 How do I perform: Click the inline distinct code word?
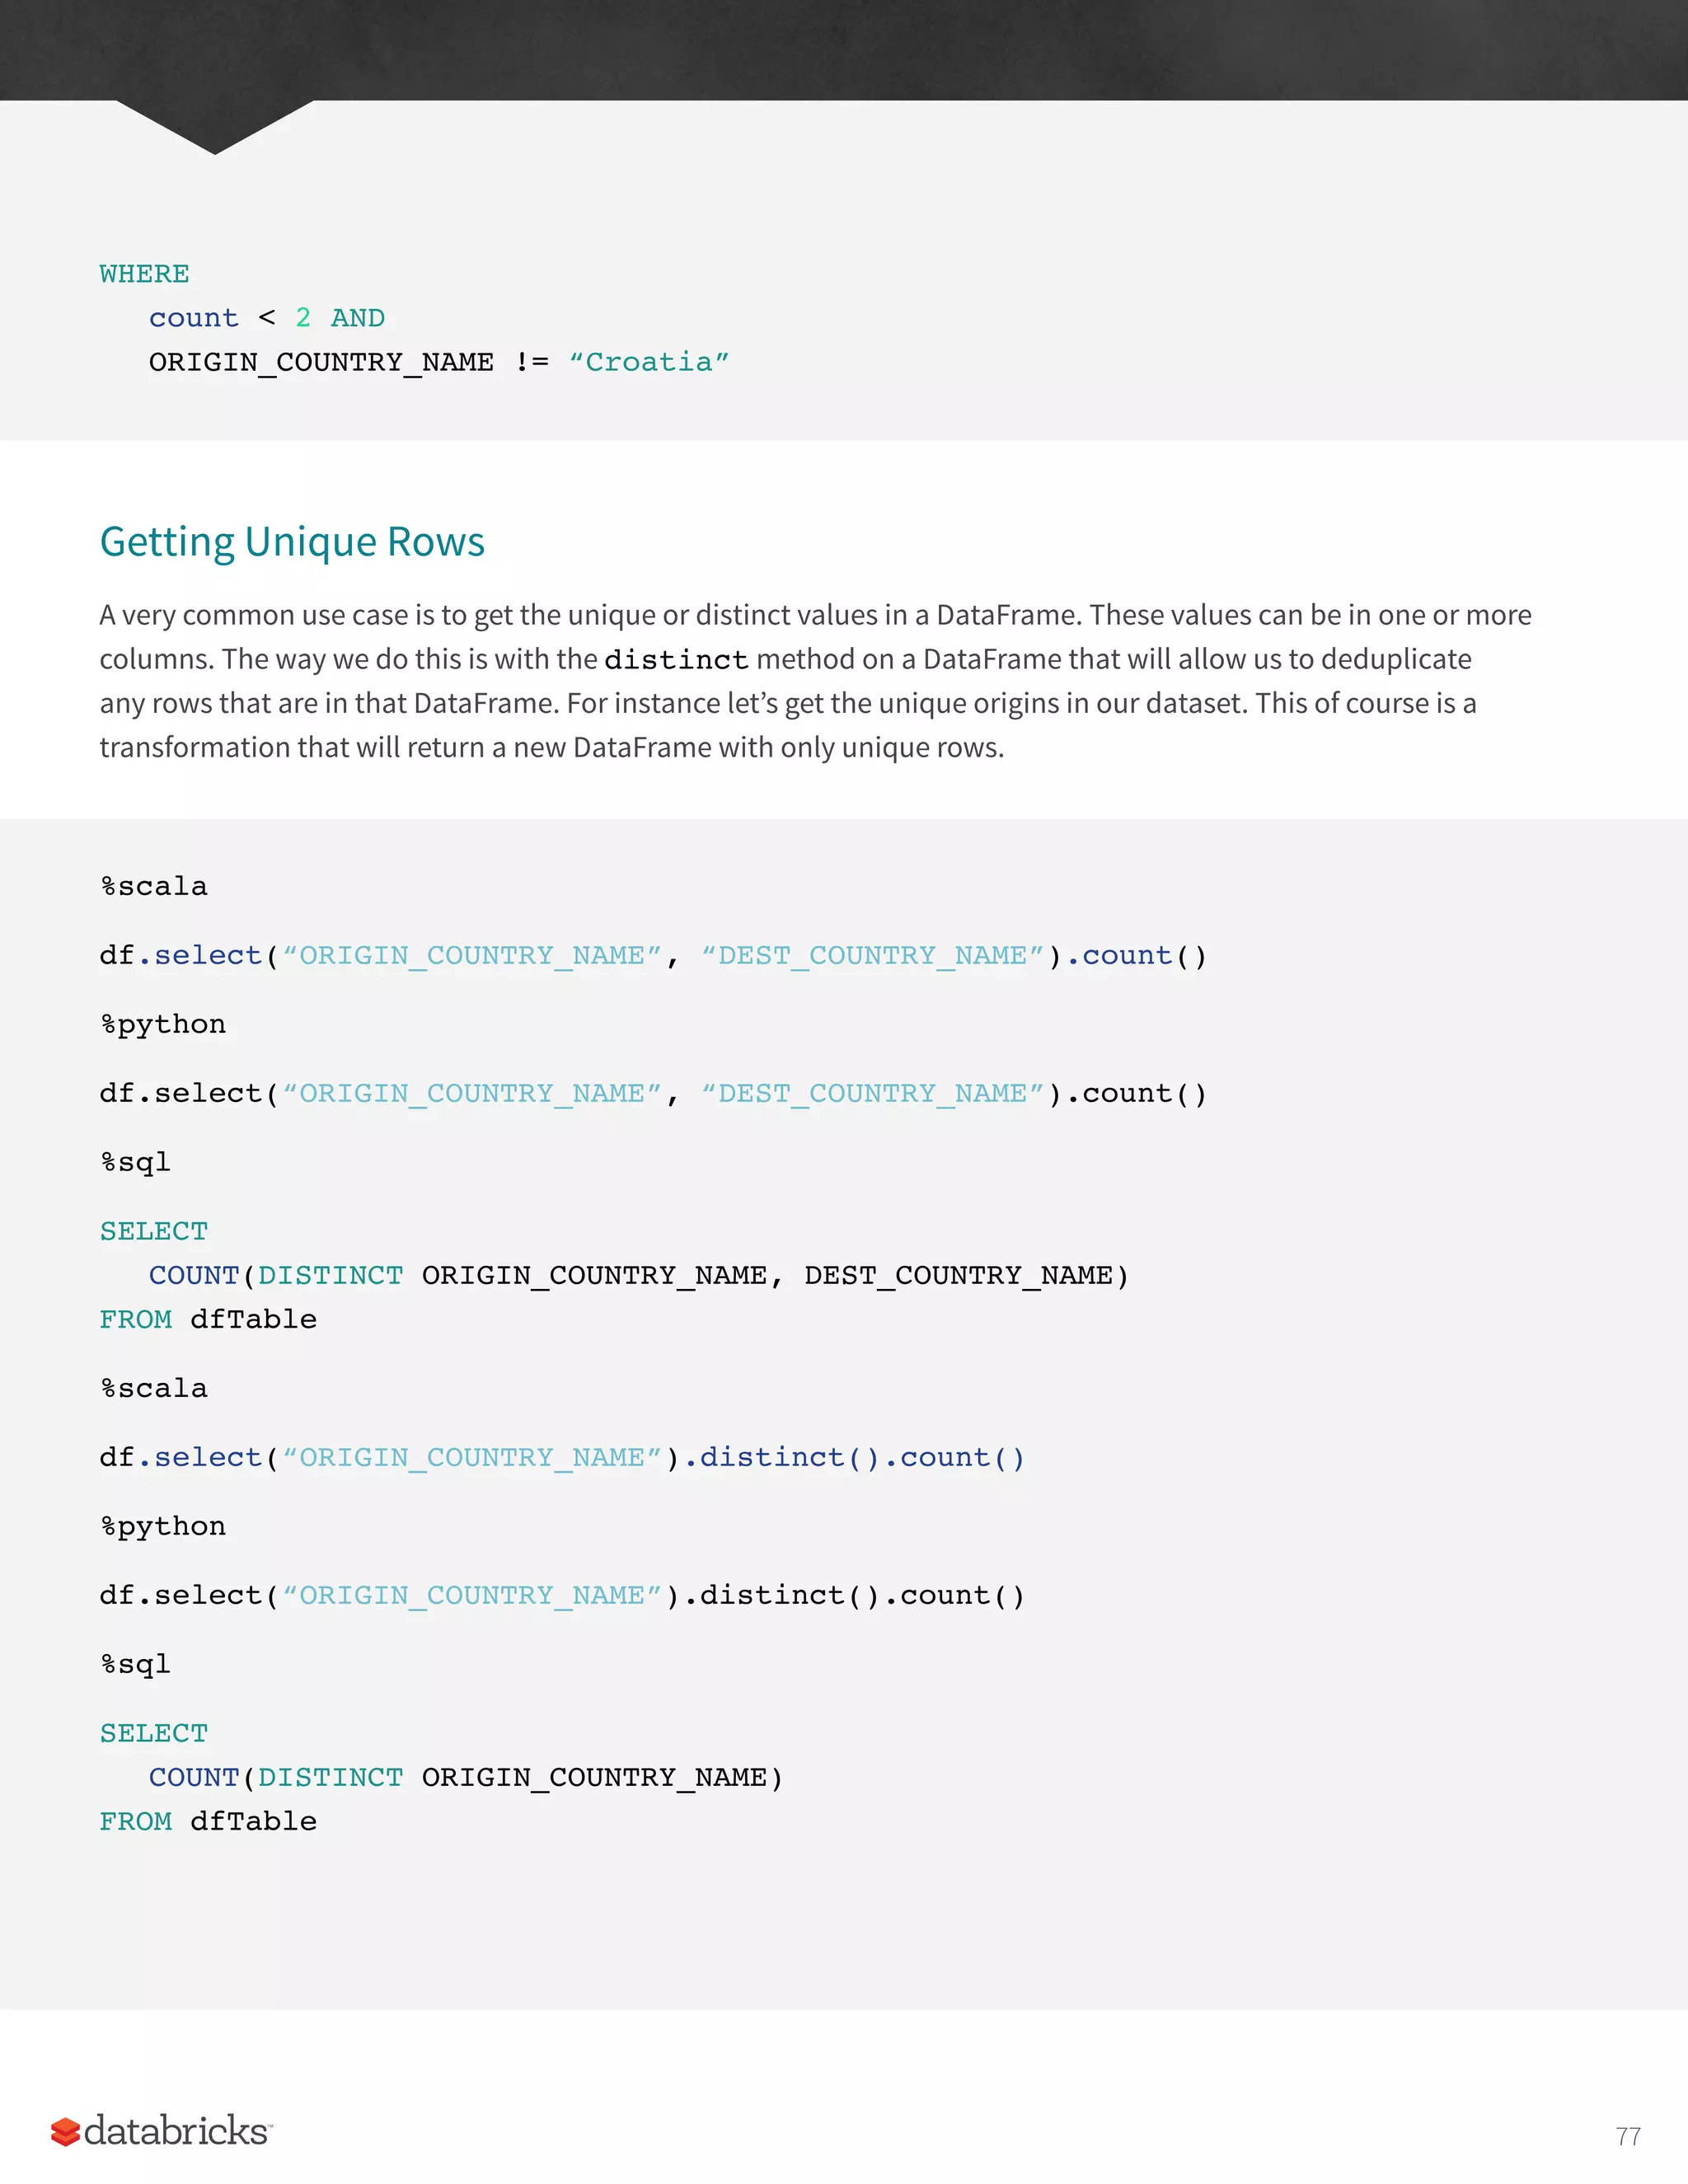pos(676,660)
